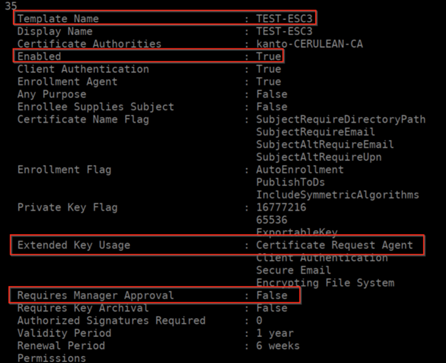
Task: Click the SubjectAltRequireEmail flag value
Action: coord(325,145)
